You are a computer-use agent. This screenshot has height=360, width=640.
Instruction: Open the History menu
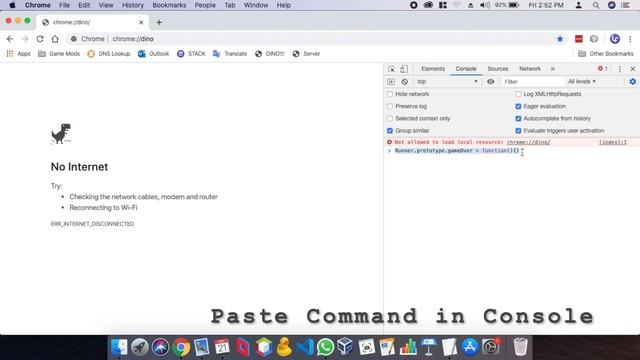point(133,5)
